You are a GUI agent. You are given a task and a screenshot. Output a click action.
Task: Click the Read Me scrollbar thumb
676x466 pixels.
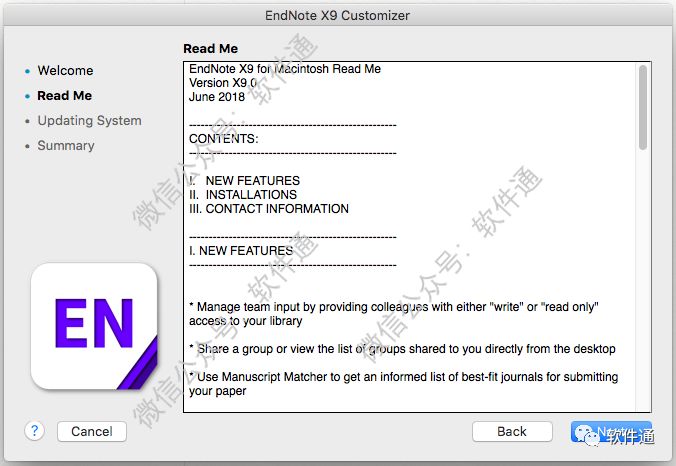[643, 107]
